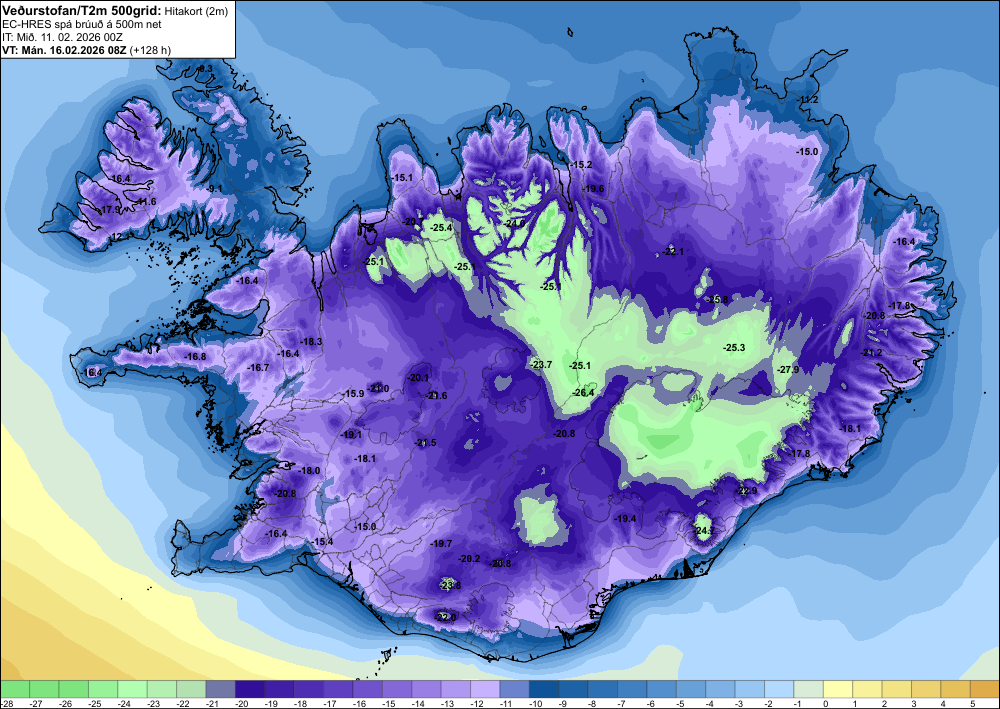
Task: Click the -26.4 temperature label on the map
Action: click(583, 393)
